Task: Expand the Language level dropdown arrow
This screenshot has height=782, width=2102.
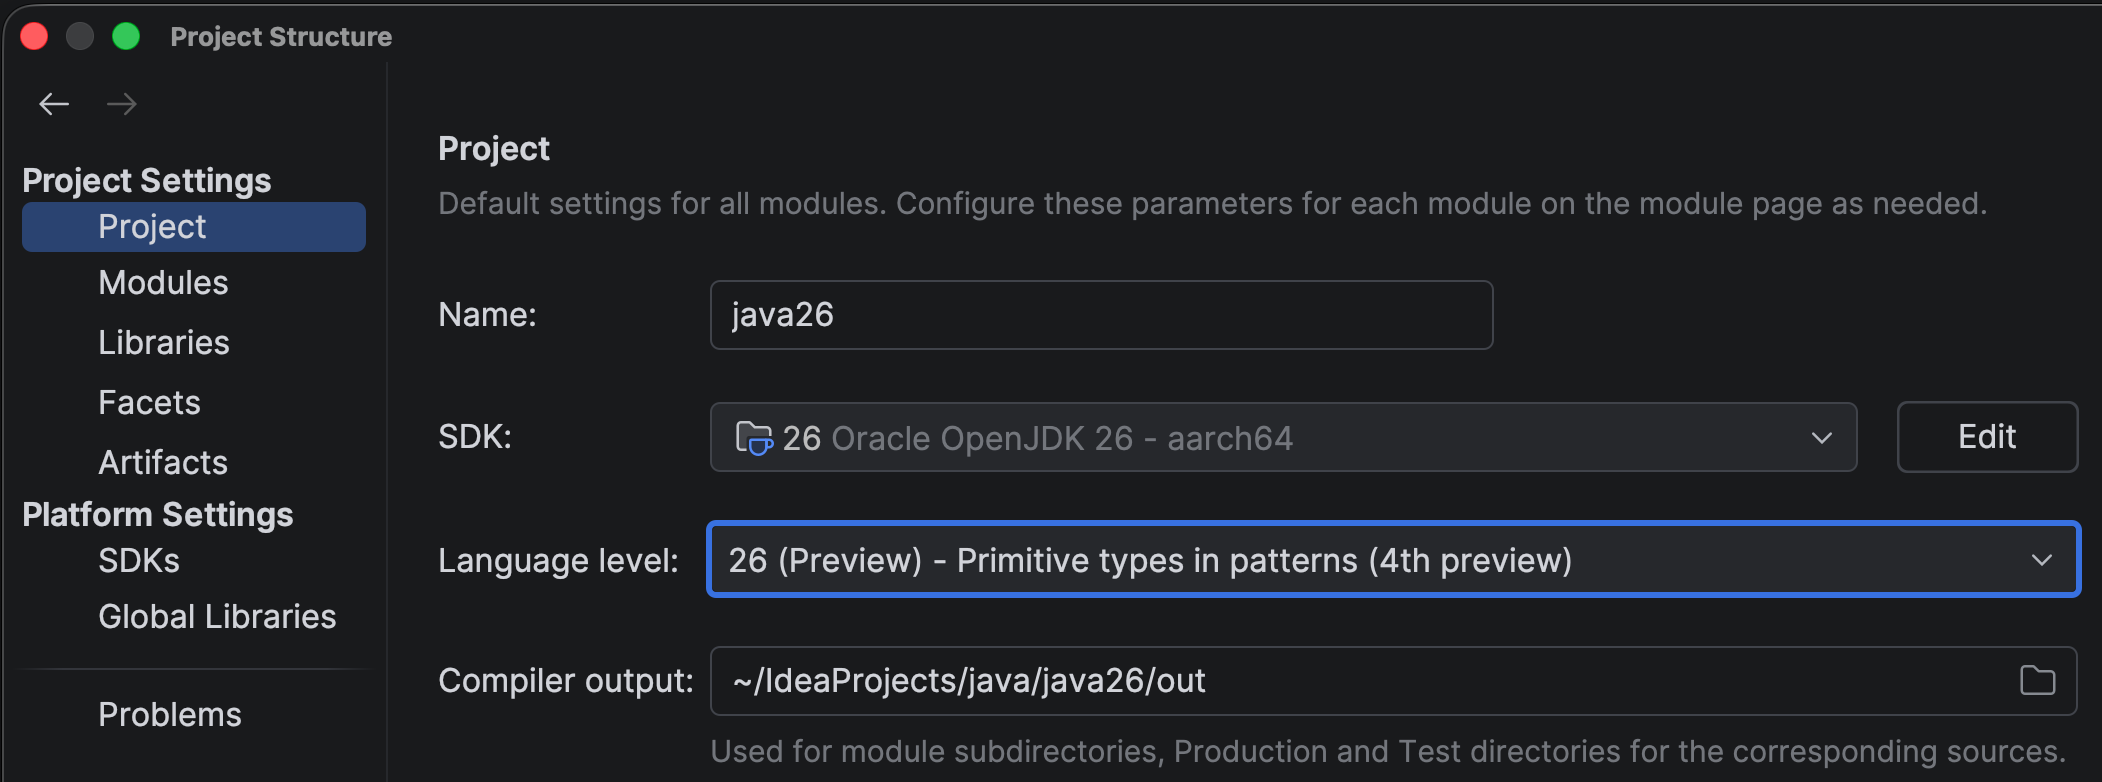Action: (x=2041, y=560)
